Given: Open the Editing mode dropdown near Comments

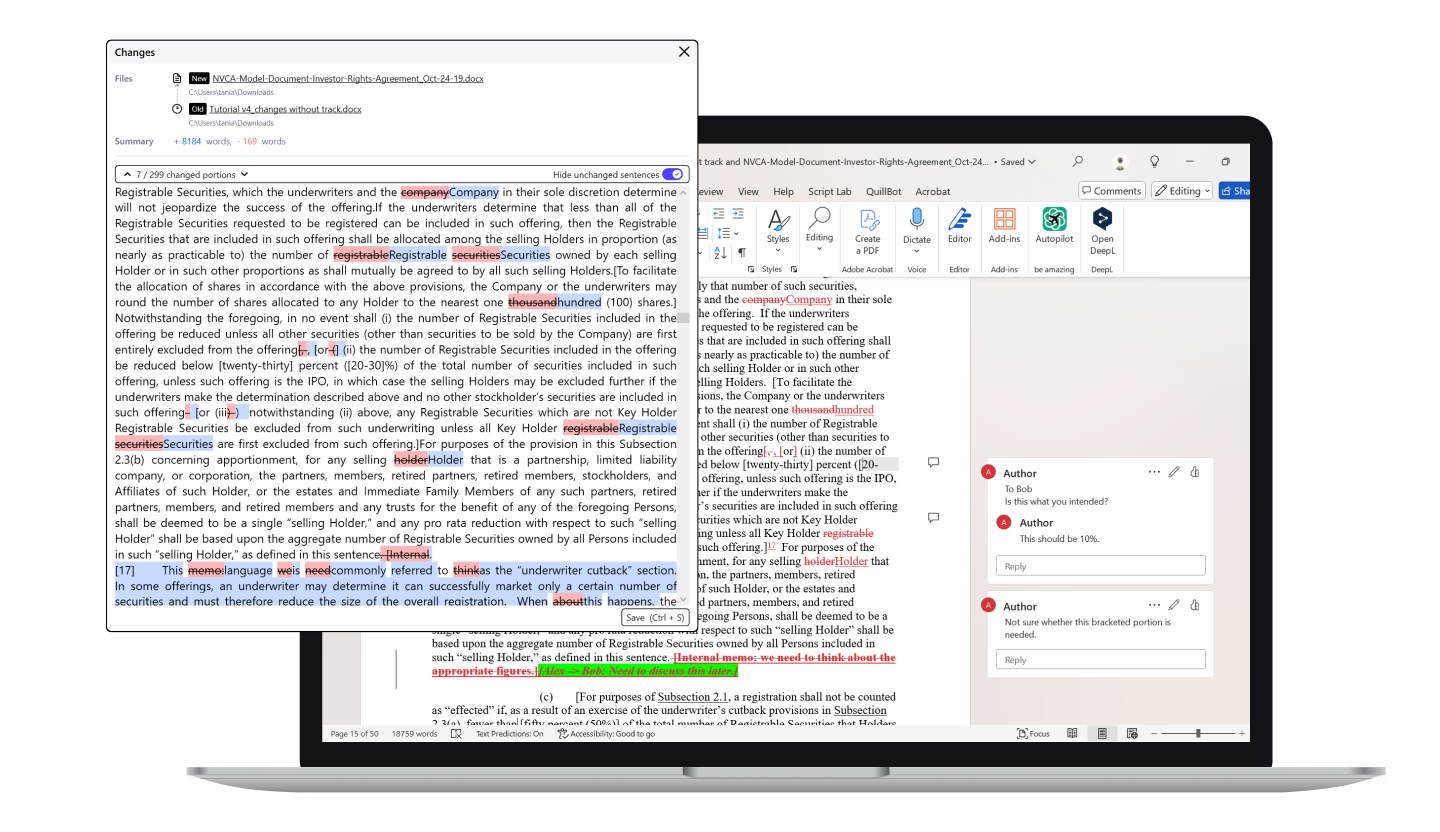Looking at the screenshot, I should [1181, 191].
